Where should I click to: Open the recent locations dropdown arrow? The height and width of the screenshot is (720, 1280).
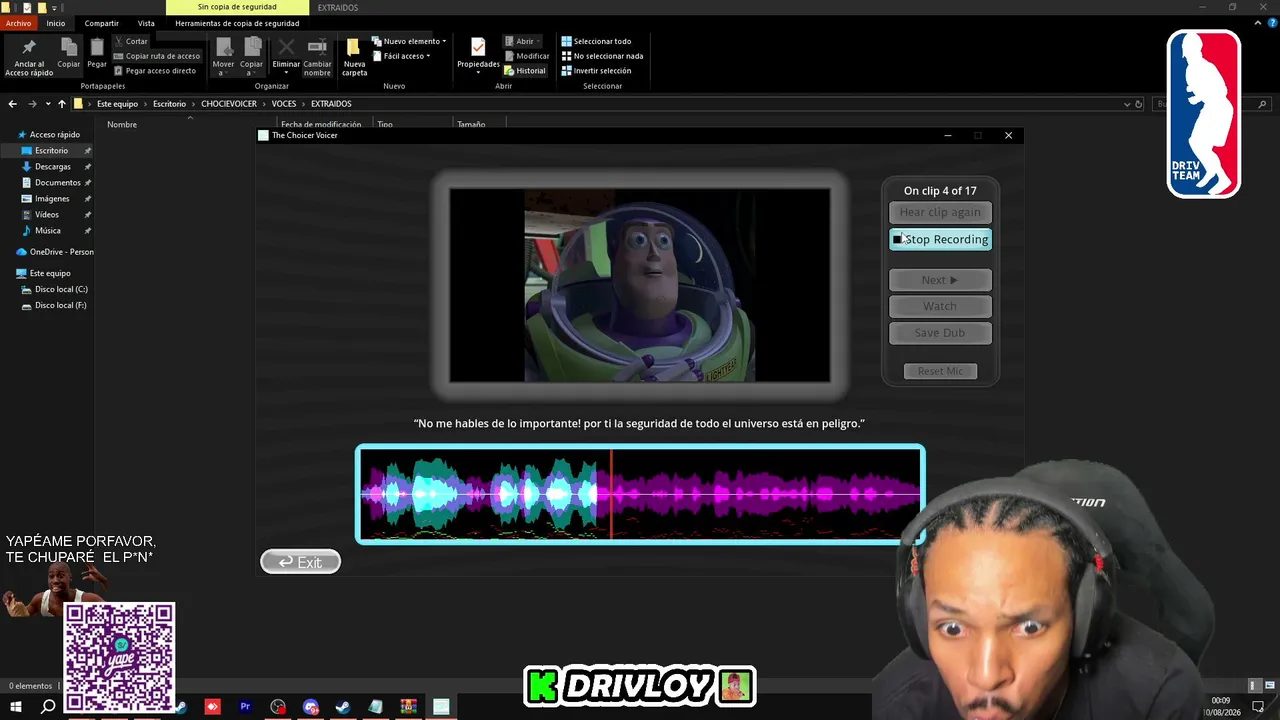[x=47, y=104]
